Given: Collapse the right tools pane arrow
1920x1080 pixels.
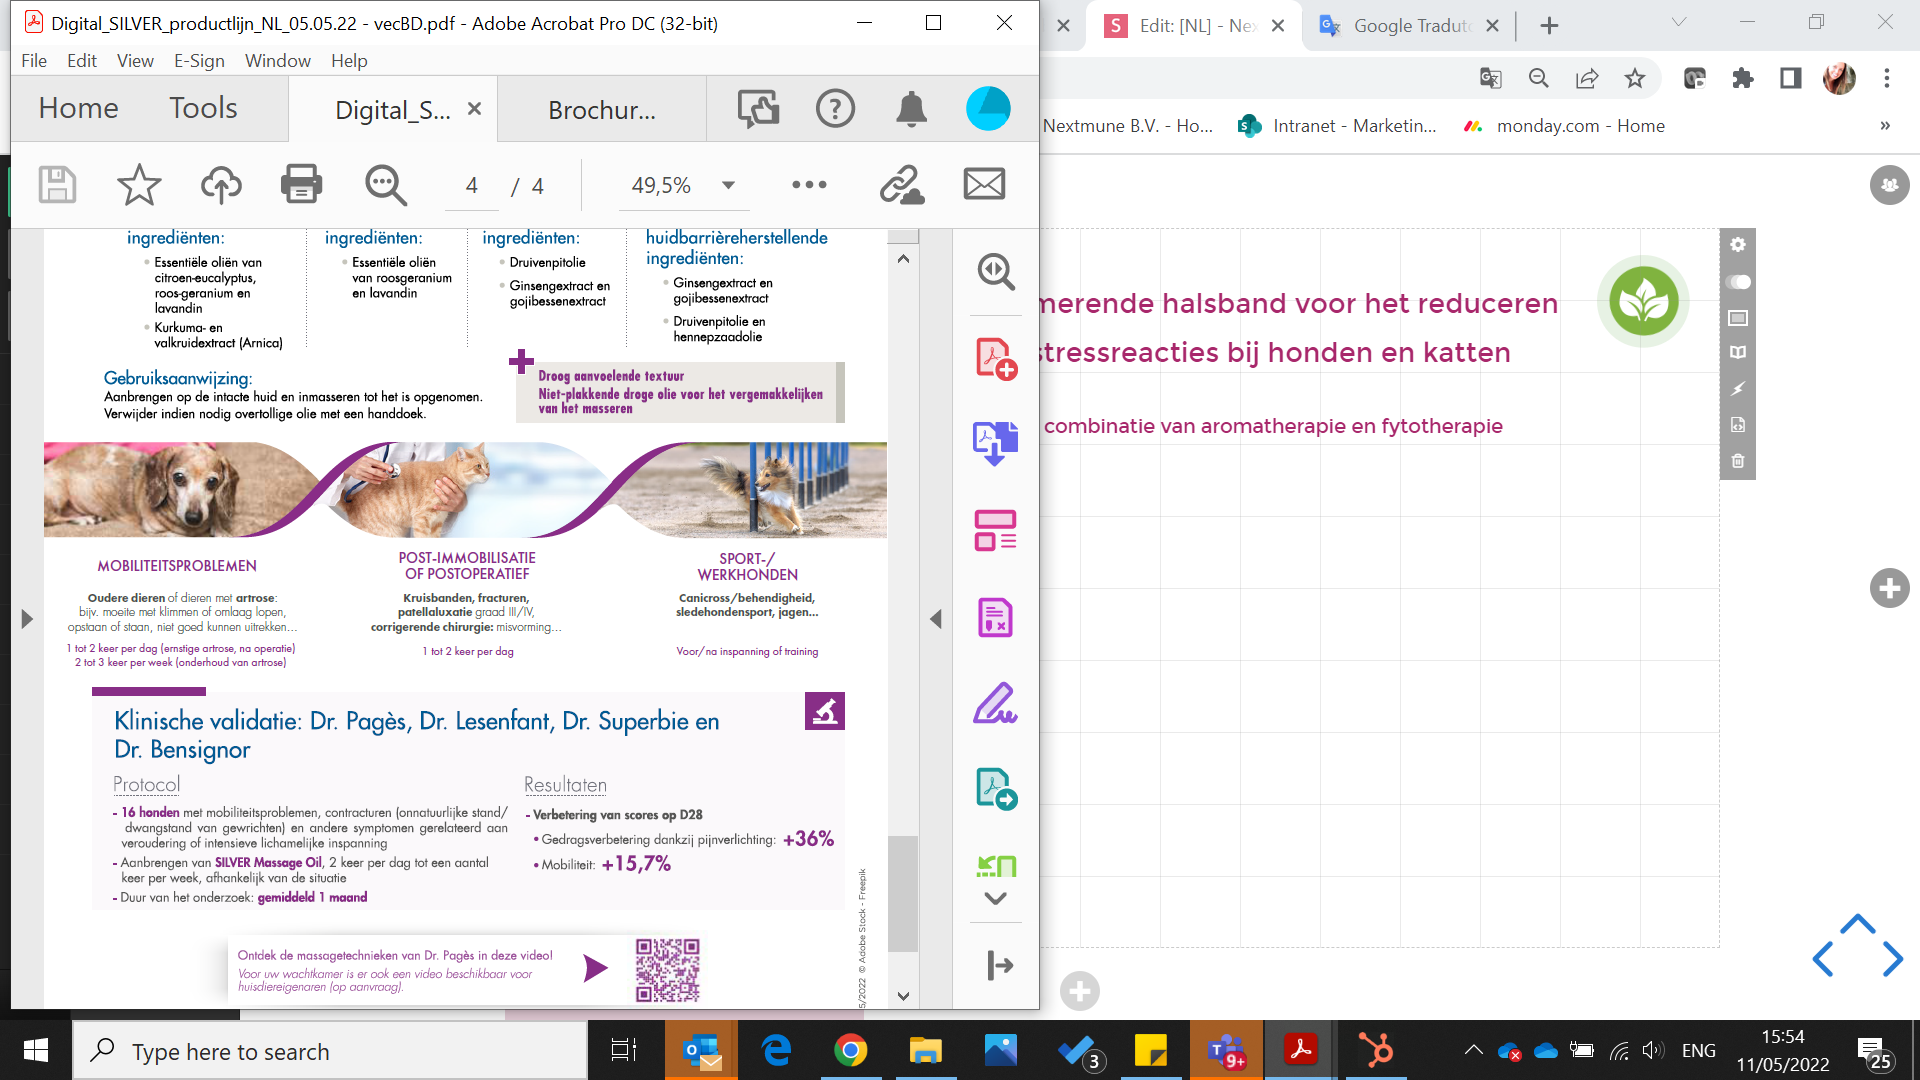Looking at the screenshot, I should 936,619.
